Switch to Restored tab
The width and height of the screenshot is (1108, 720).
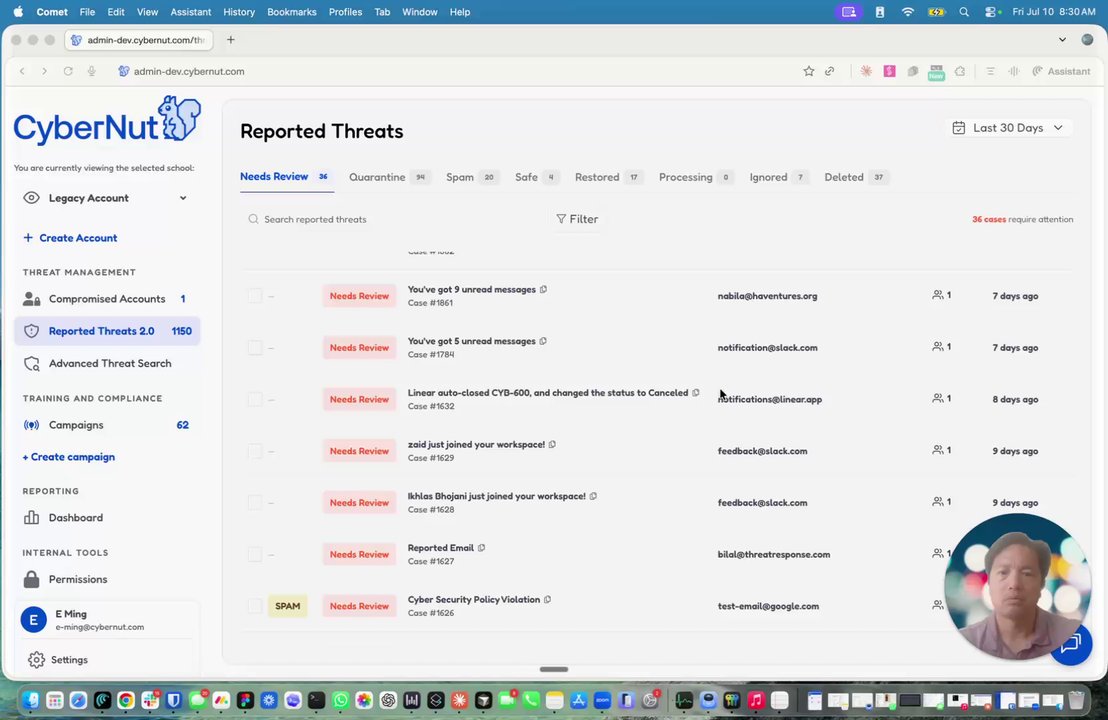pyautogui.click(x=609, y=177)
